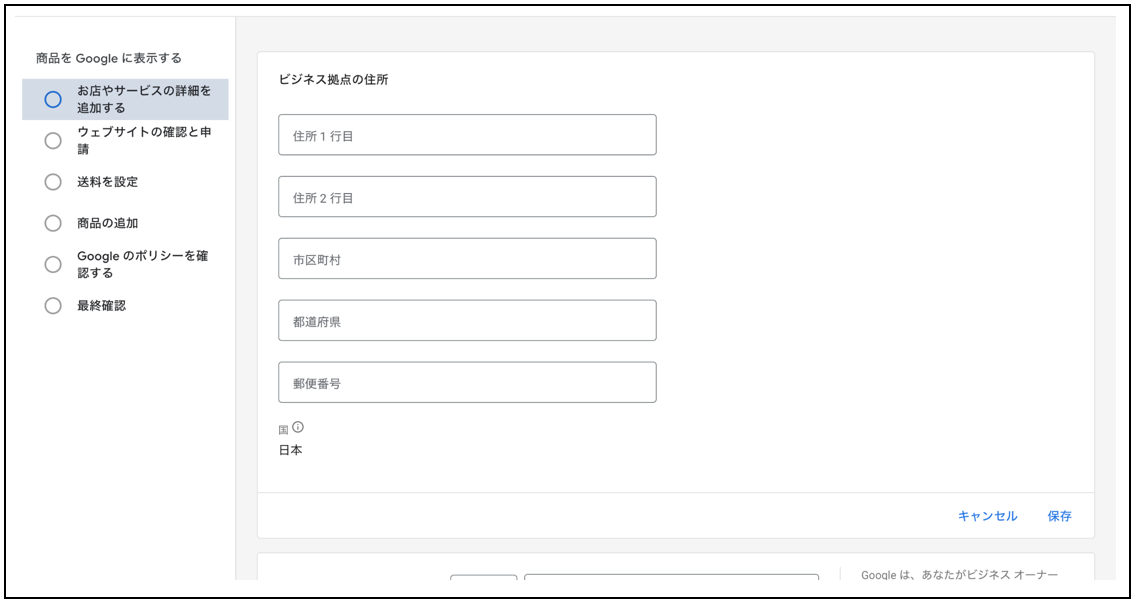This screenshot has height=606, width=1136.
Task: Go to the 商品の追加 step label
Action: tap(108, 223)
